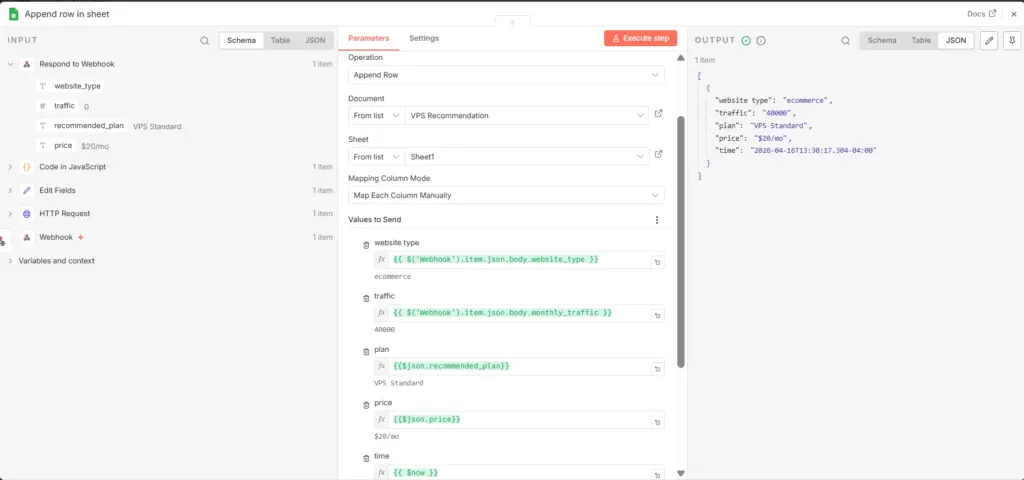Image resolution: width=1024 pixels, height=480 pixels.
Task: Search the output panel with magnifier icon
Action: [x=845, y=40]
